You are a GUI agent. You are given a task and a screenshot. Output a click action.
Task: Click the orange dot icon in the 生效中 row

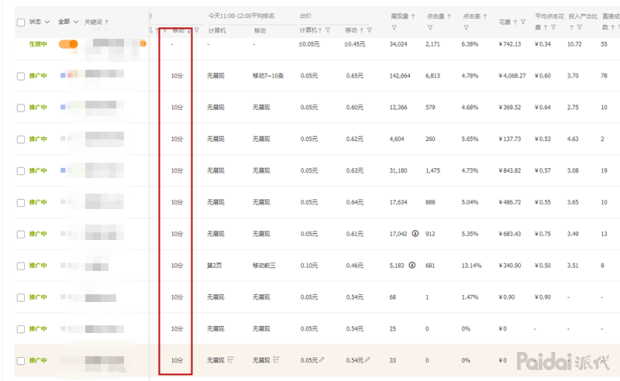(143, 43)
